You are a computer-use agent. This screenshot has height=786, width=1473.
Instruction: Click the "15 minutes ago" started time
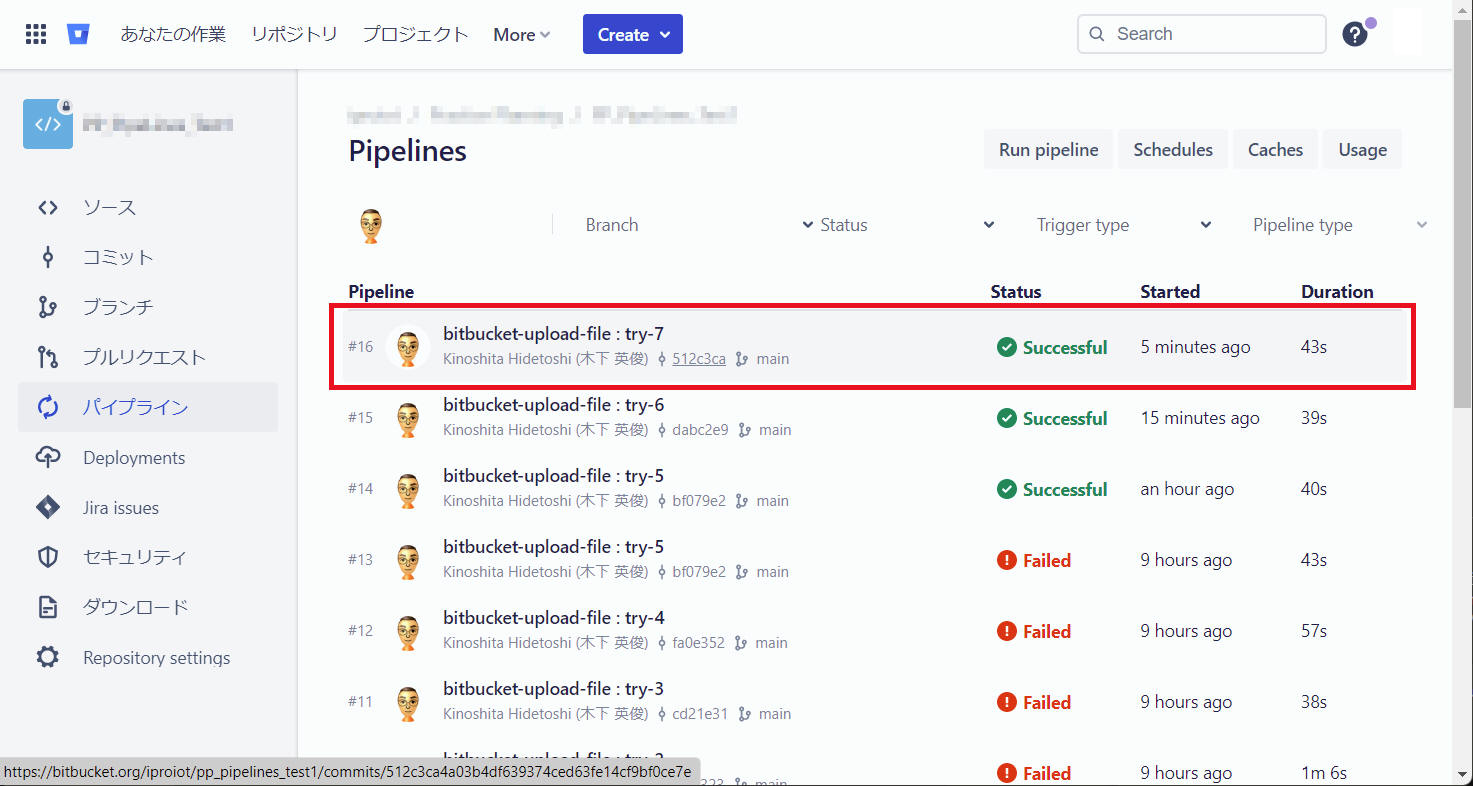tap(1200, 418)
